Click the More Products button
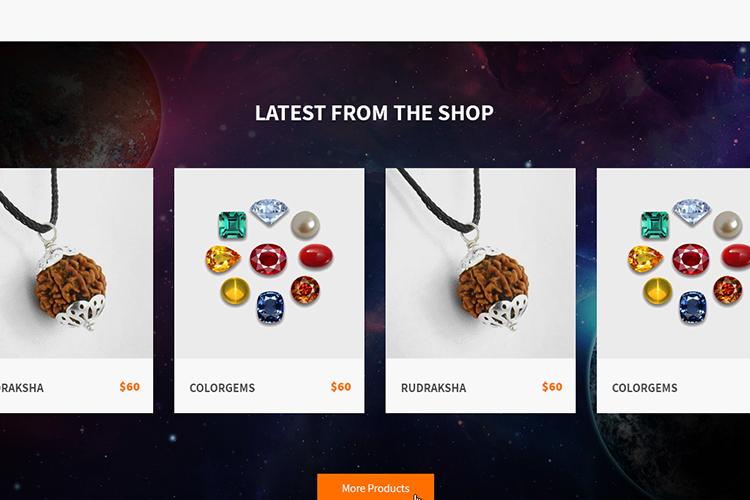Image resolution: width=750 pixels, height=500 pixels. click(x=375, y=487)
